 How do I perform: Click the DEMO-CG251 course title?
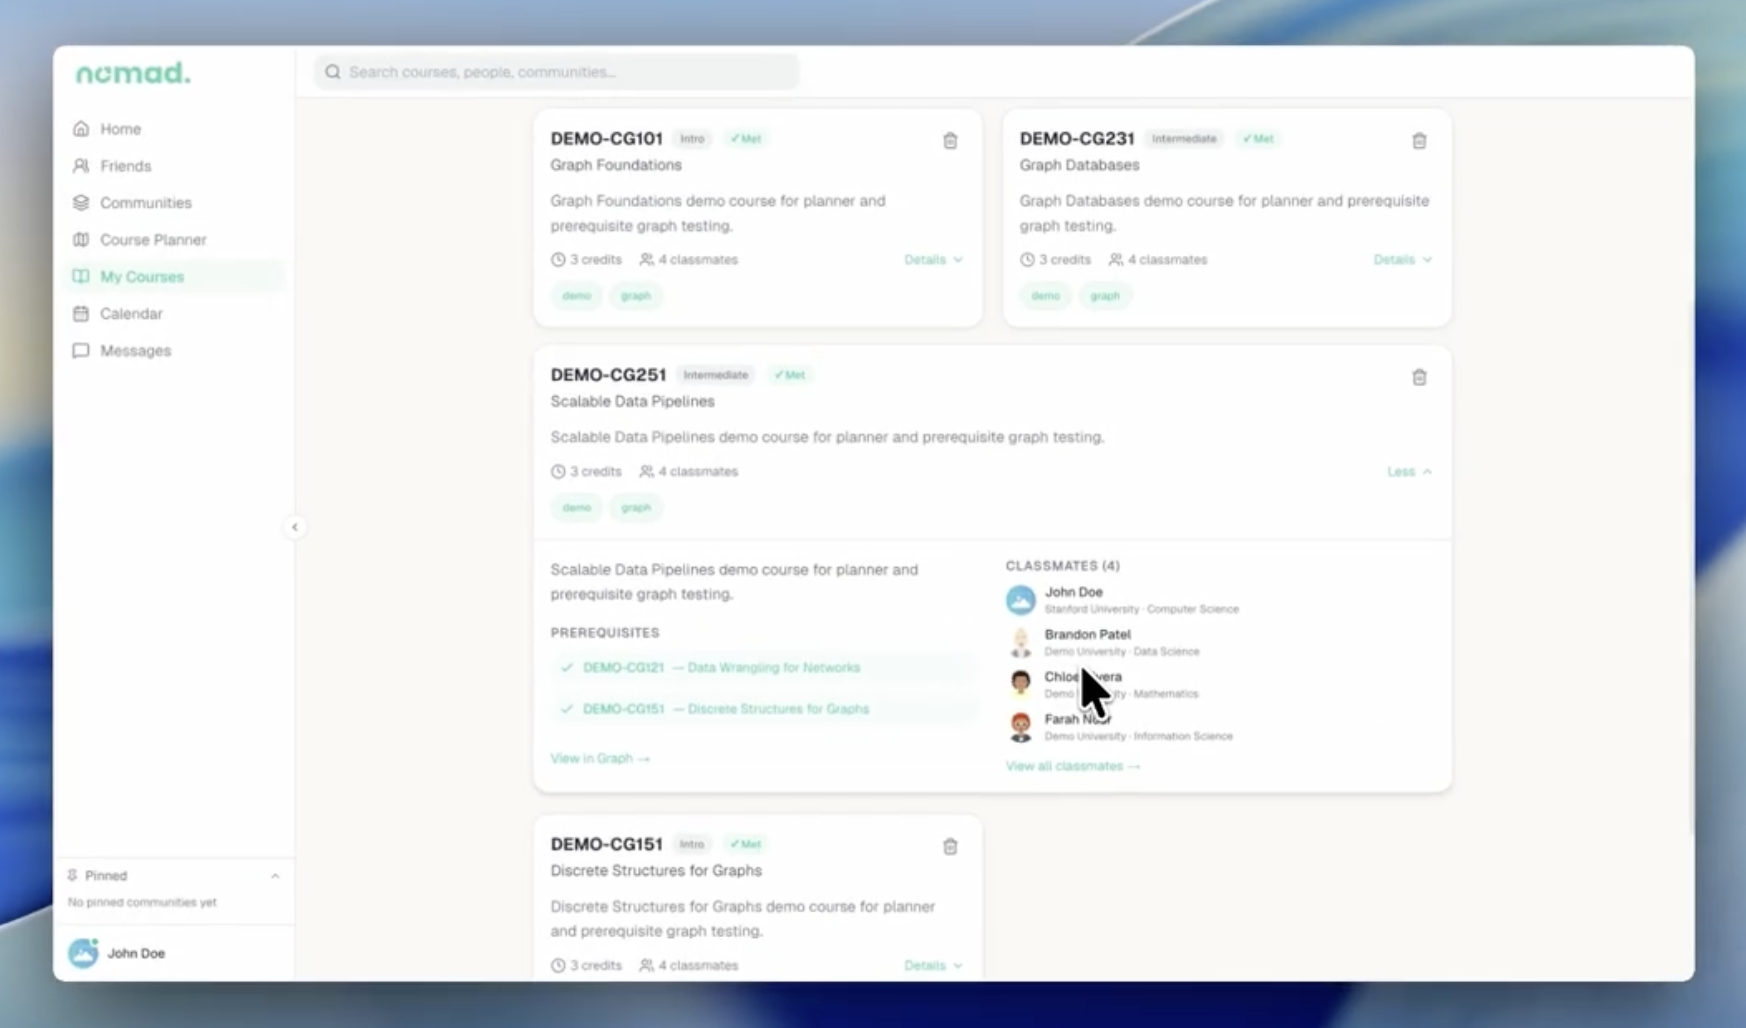(608, 375)
